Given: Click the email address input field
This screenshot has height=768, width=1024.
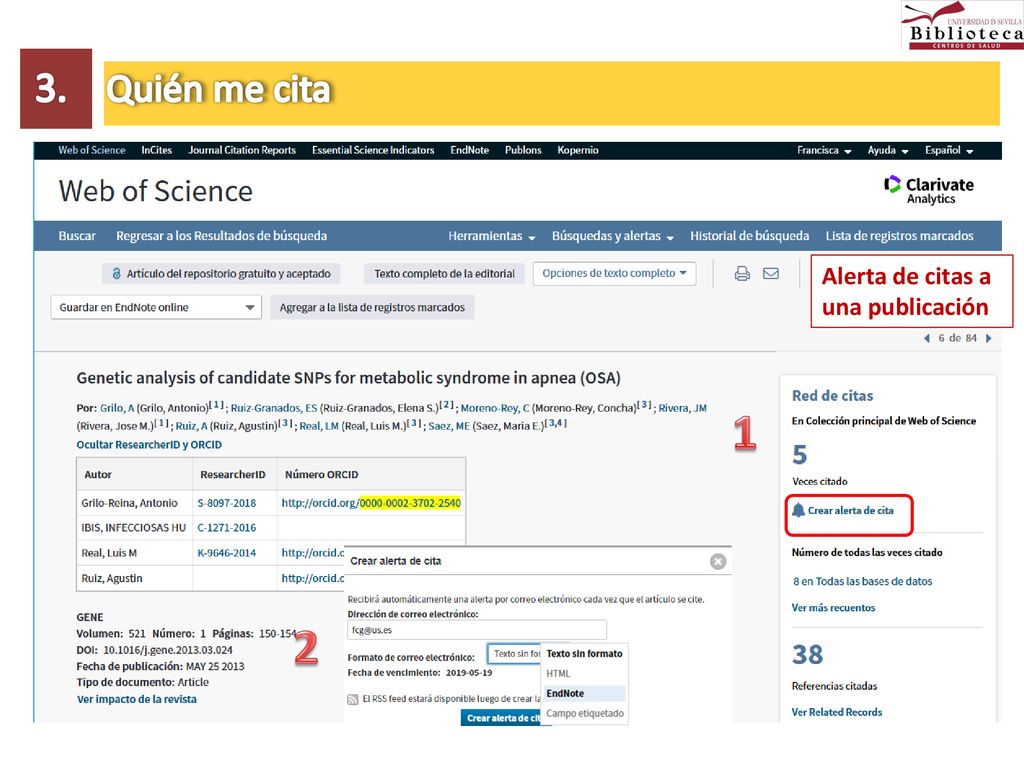Looking at the screenshot, I should (477, 630).
